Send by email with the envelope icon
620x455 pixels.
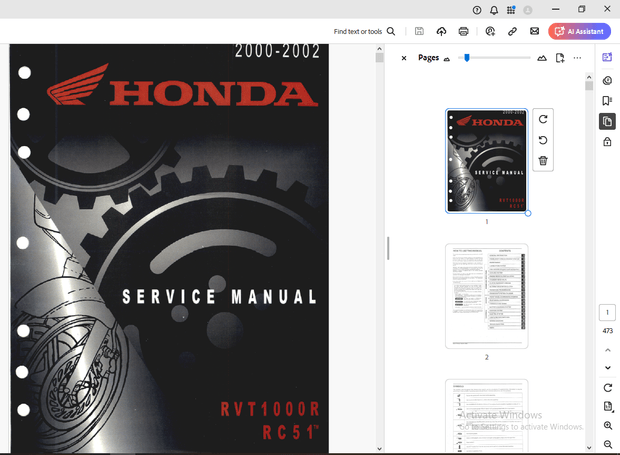pyautogui.click(x=534, y=31)
